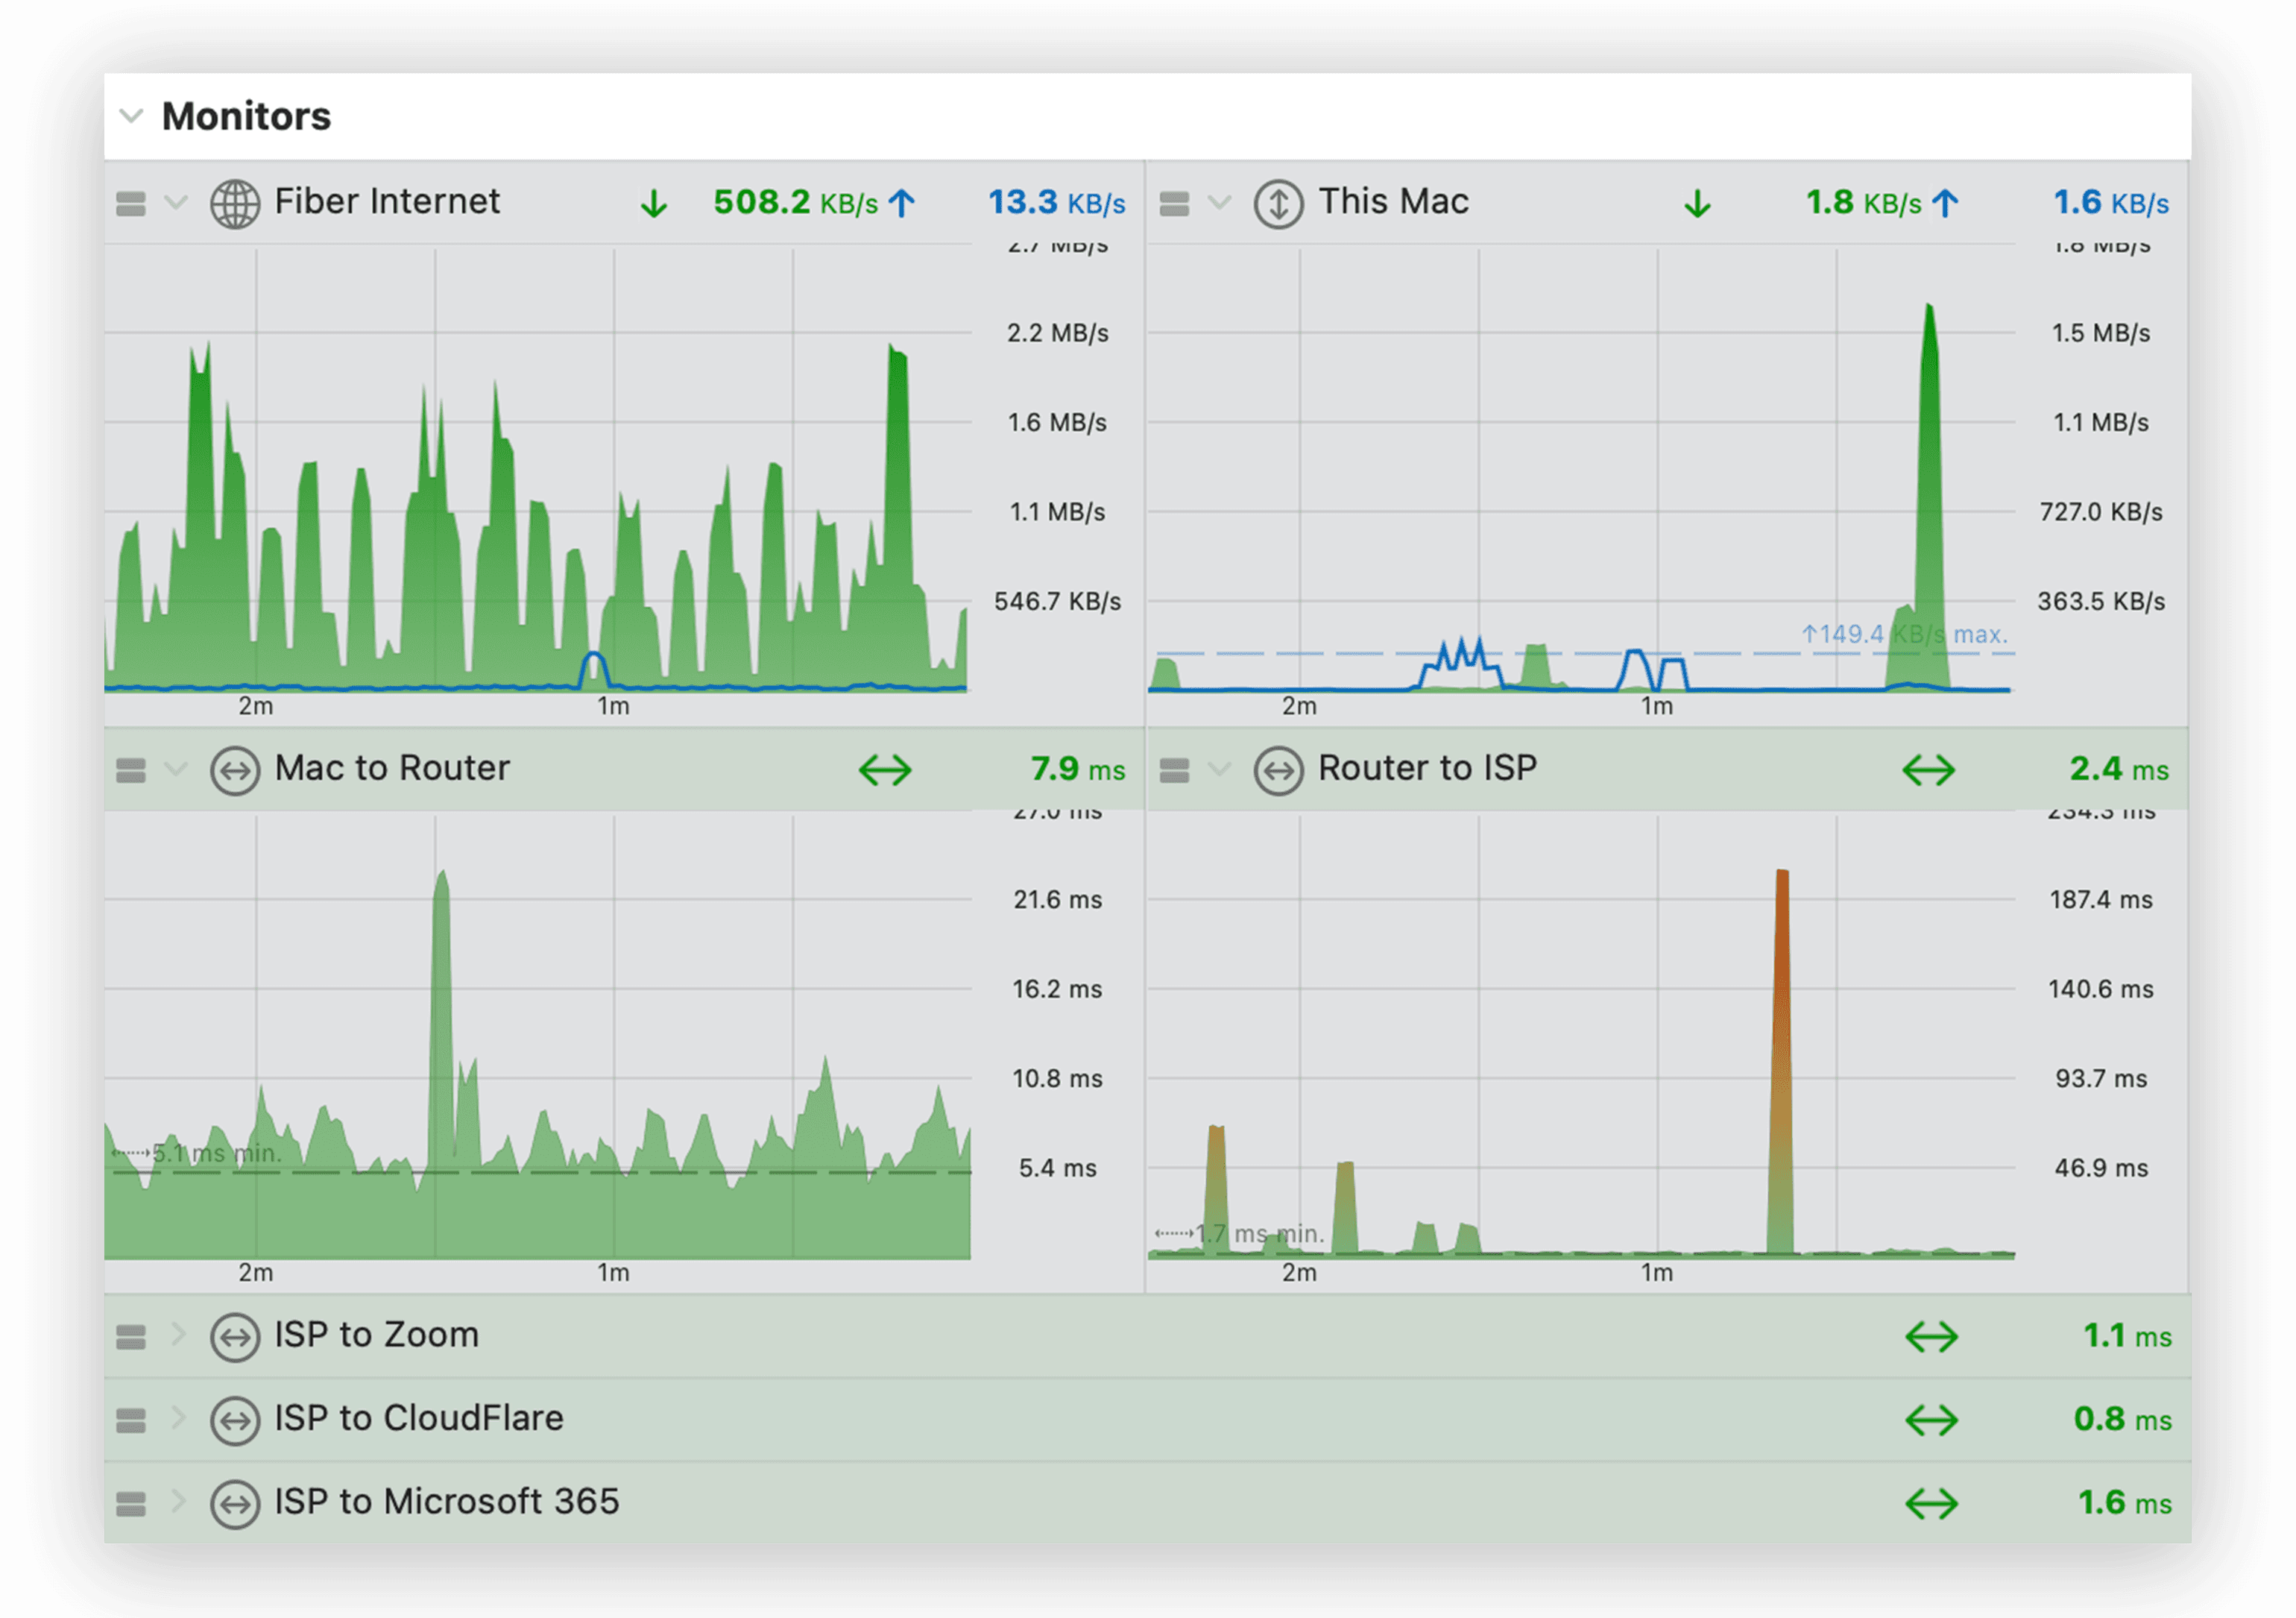The height and width of the screenshot is (1618, 2296).
Task: Select the ISP to CloudFlare row label
Action: point(419,1418)
